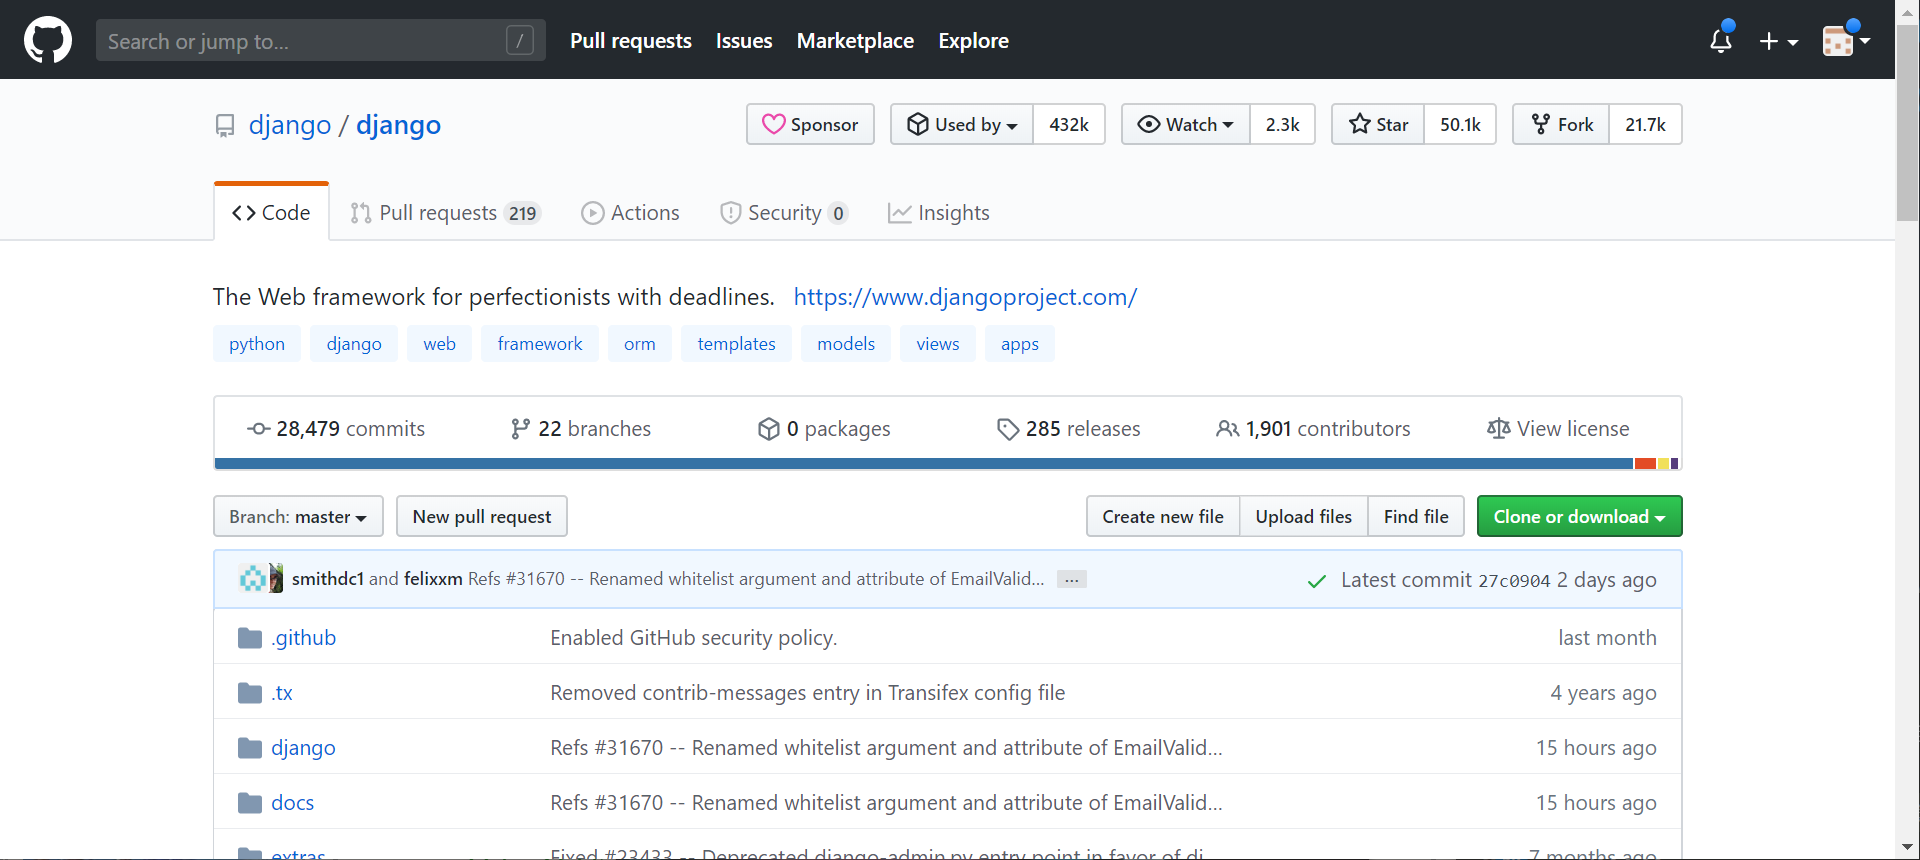
Task: Click the orm topic tag
Action: tap(640, 344)
